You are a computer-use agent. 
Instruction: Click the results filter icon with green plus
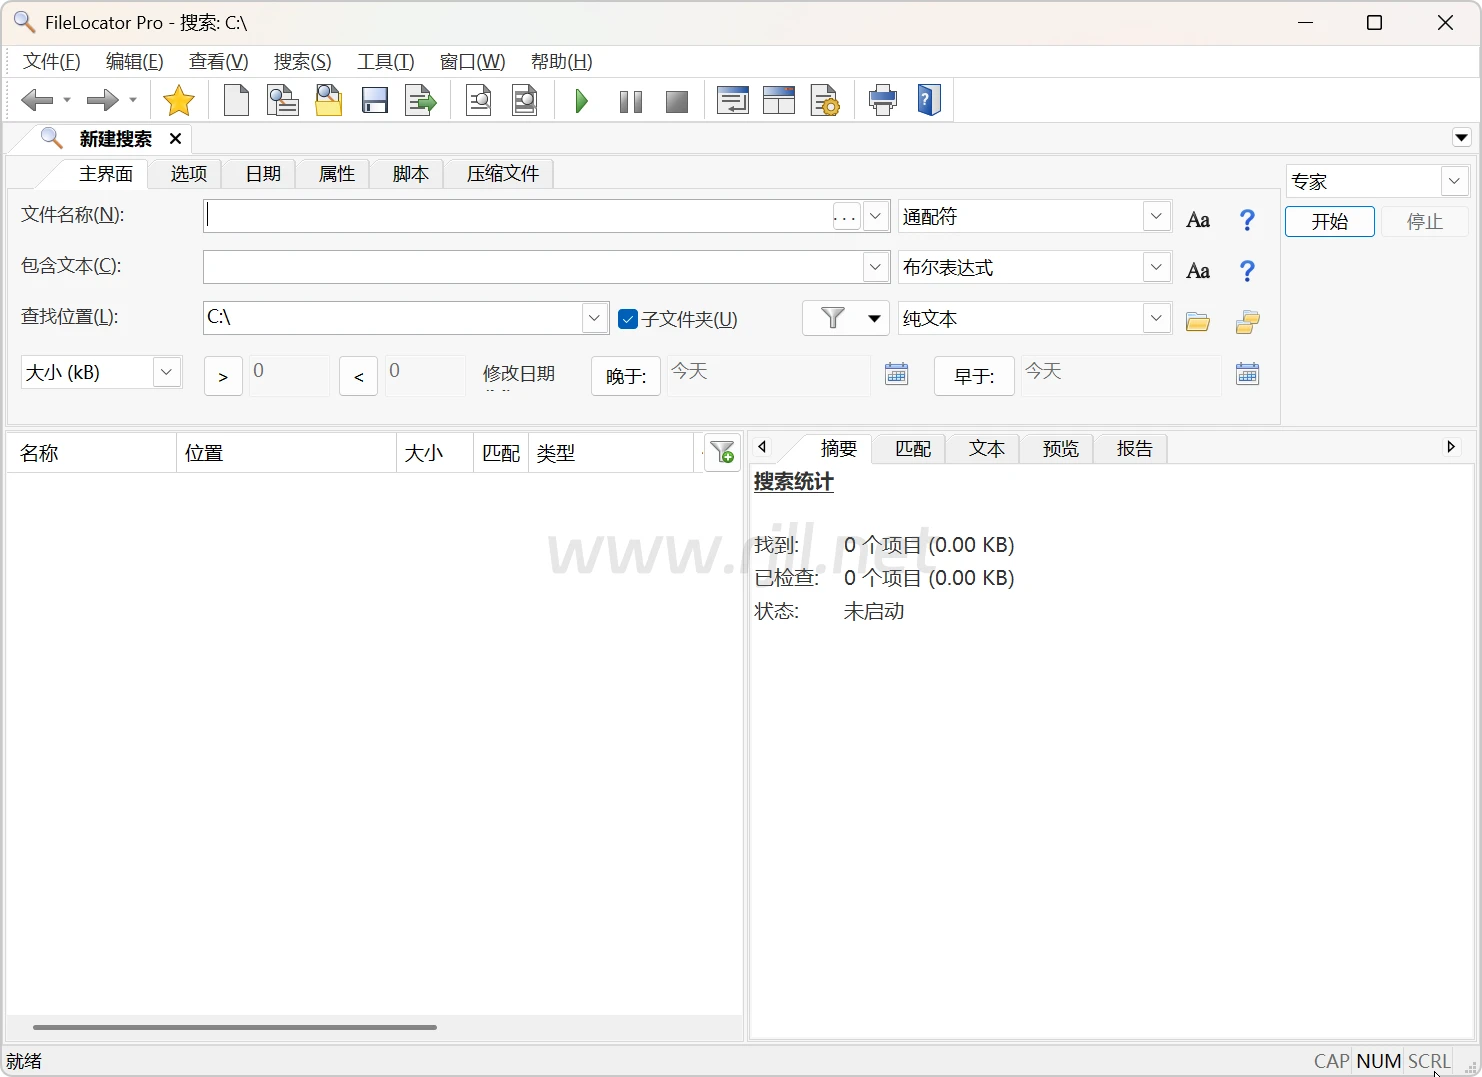pyautogui.click(x=722, y=453)
